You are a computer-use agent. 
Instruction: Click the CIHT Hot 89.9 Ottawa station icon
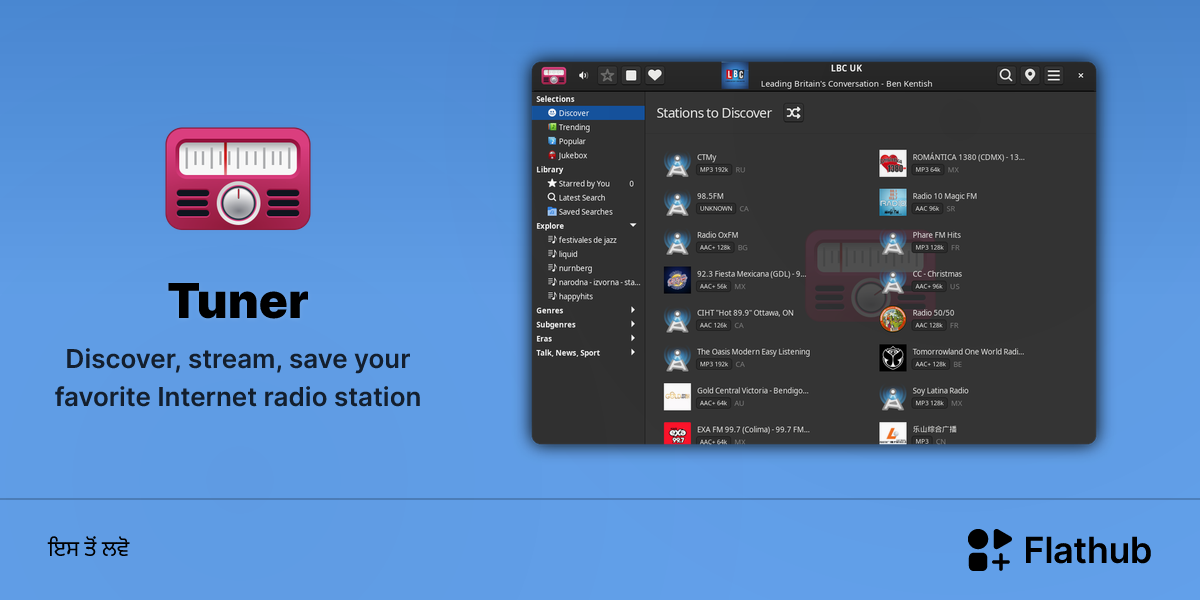point(678,319)
